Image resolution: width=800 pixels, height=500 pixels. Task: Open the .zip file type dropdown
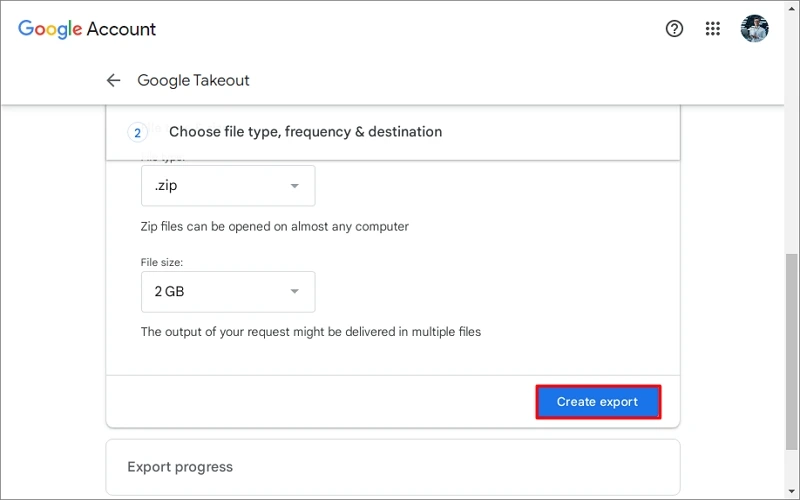click(228, 186)
